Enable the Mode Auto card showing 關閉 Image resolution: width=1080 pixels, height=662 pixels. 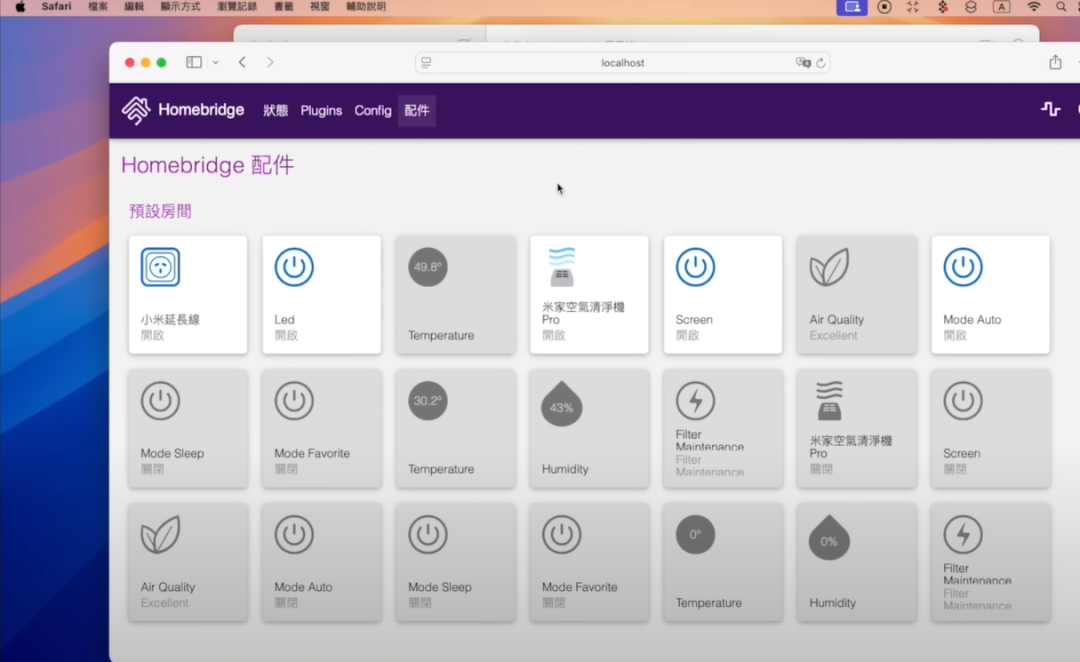click(x=321, y=562)
